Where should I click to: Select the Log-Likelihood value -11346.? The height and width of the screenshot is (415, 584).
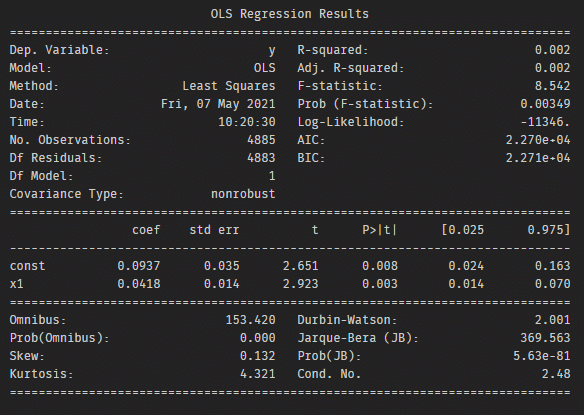tap(545, 122)
